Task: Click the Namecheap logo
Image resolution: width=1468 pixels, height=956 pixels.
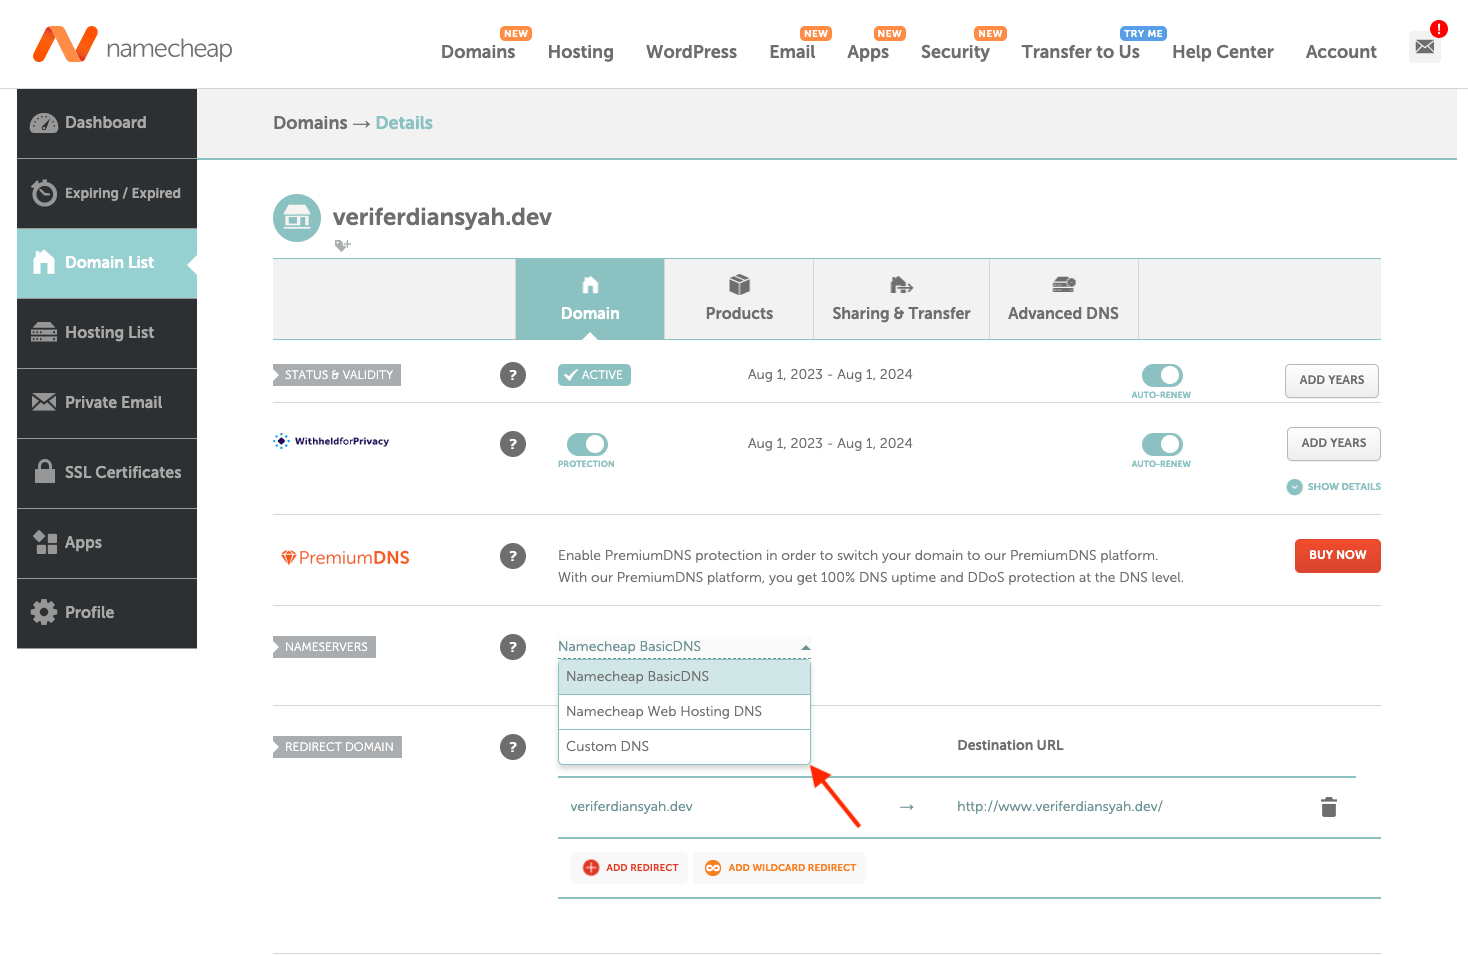Action: click(132, 46)
